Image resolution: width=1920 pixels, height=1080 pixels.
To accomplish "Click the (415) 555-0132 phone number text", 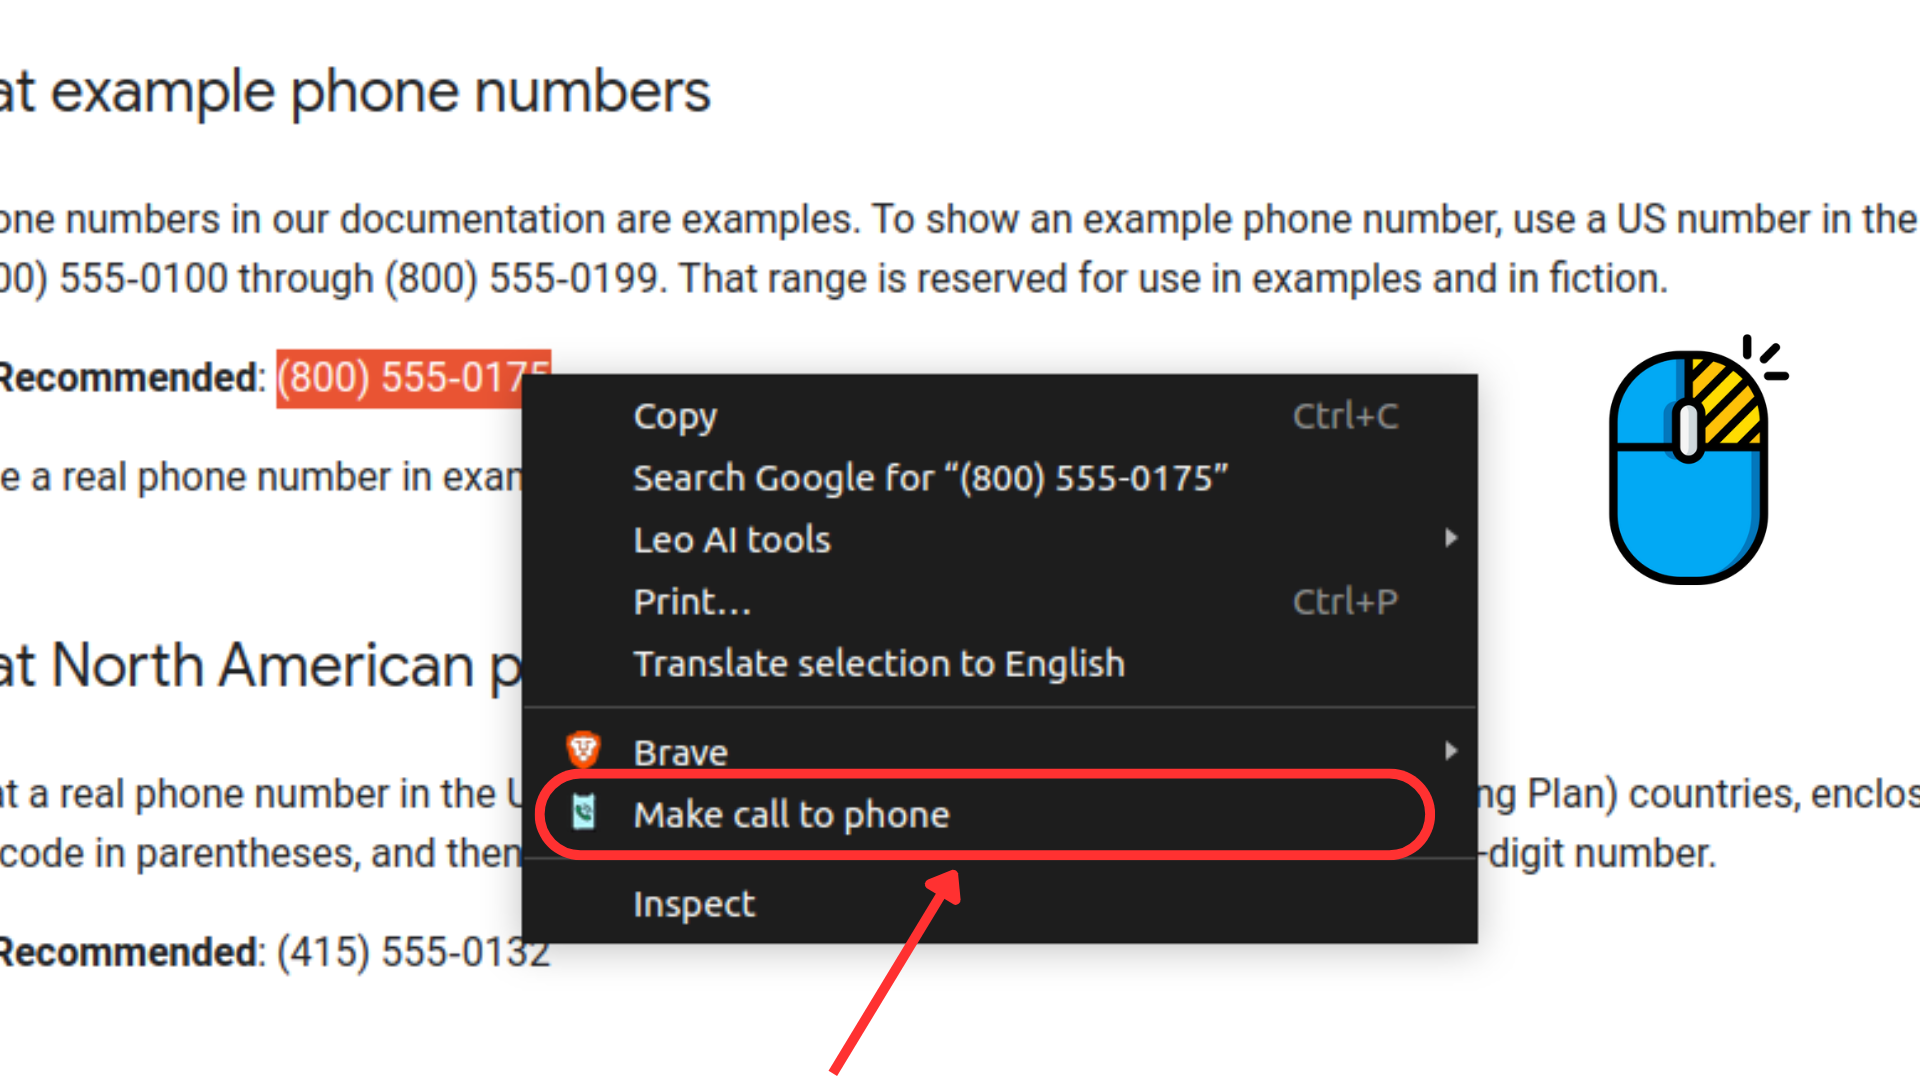I will (412, 952).
